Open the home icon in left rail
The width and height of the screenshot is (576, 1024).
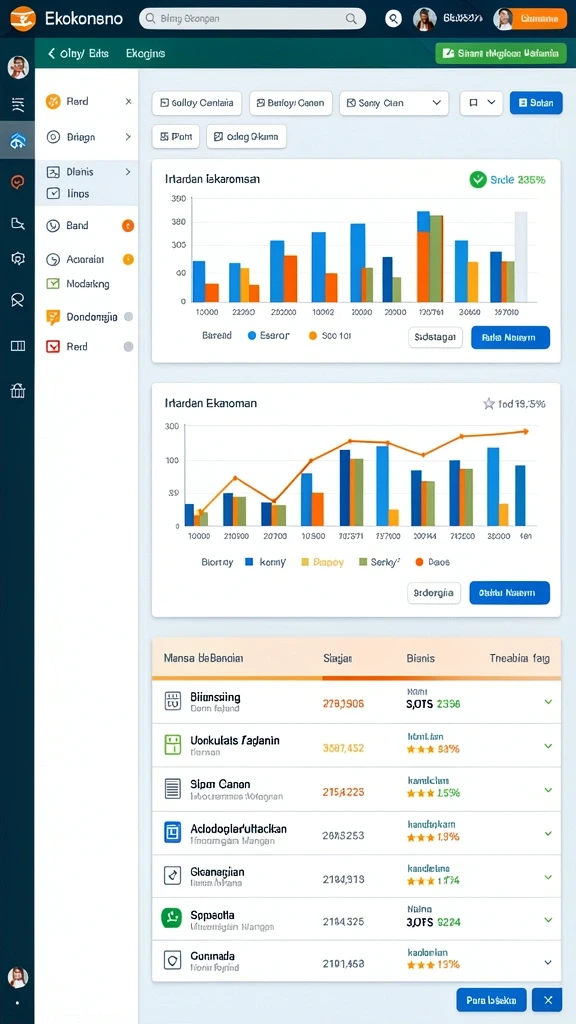[x=18, y=140]
